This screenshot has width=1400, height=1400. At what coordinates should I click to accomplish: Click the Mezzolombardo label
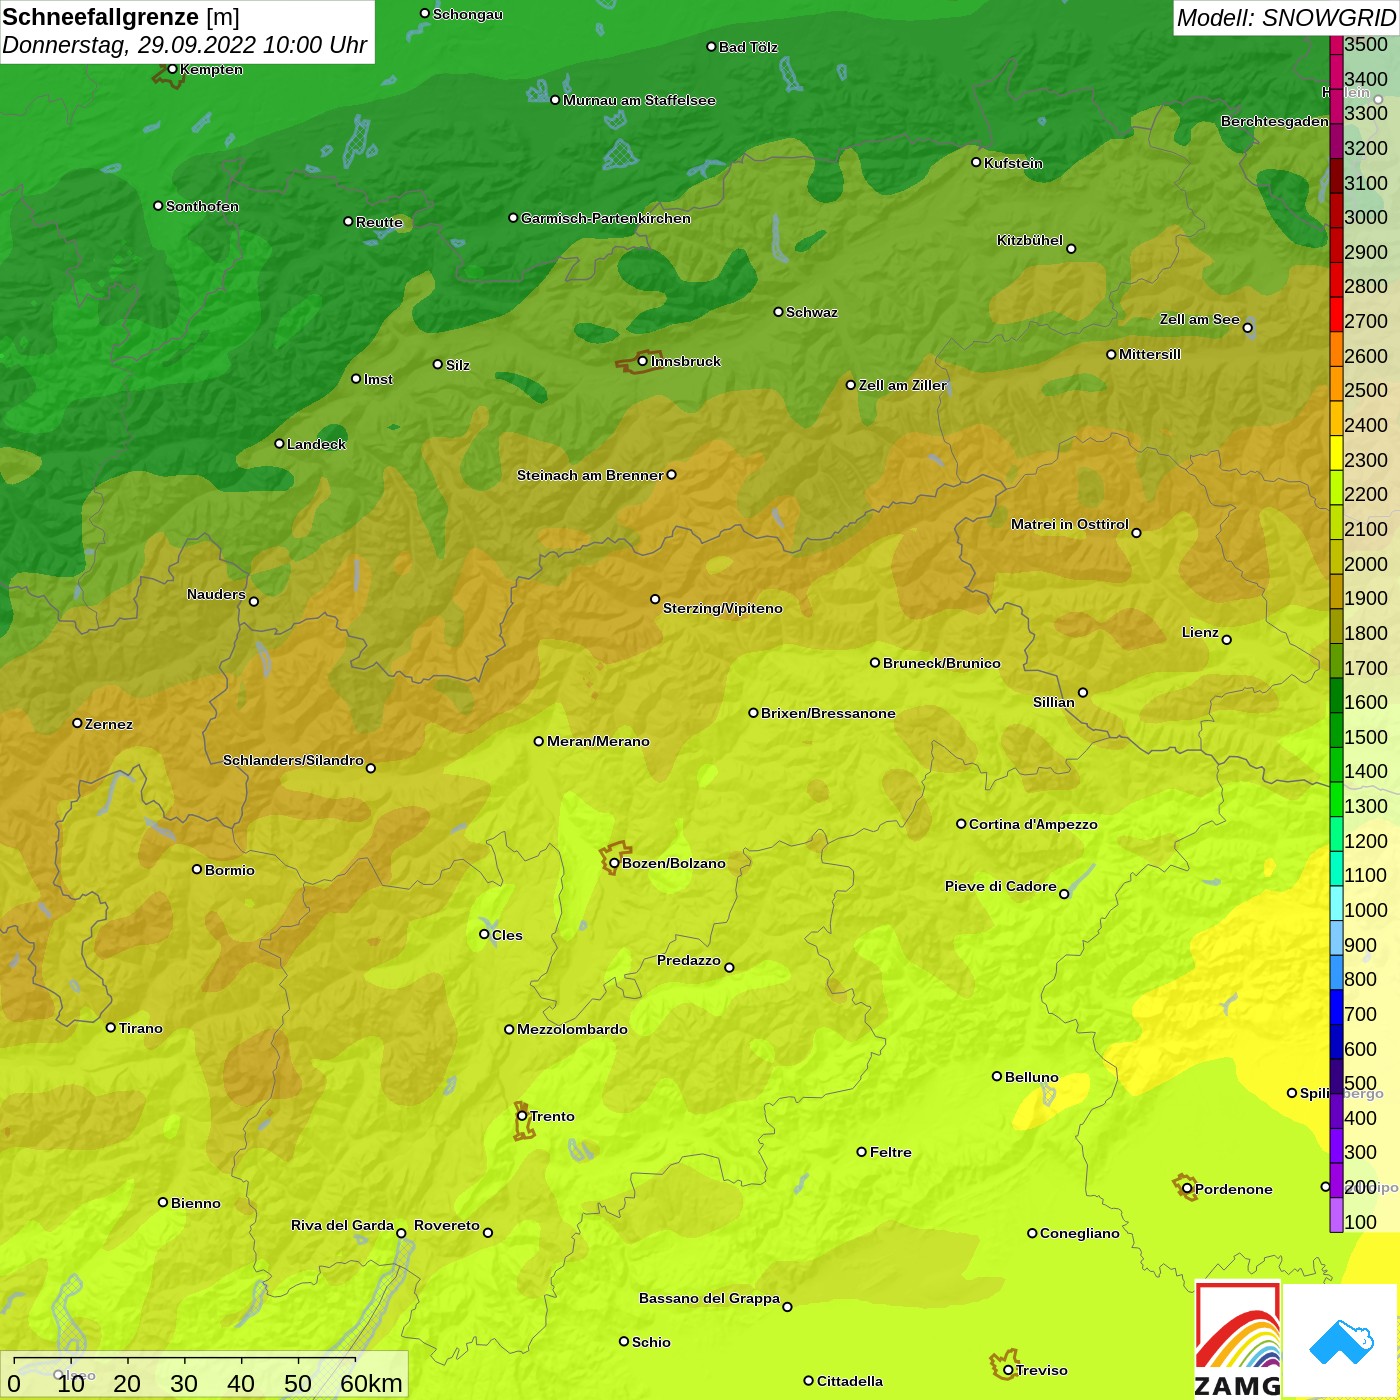point(572,1029)
